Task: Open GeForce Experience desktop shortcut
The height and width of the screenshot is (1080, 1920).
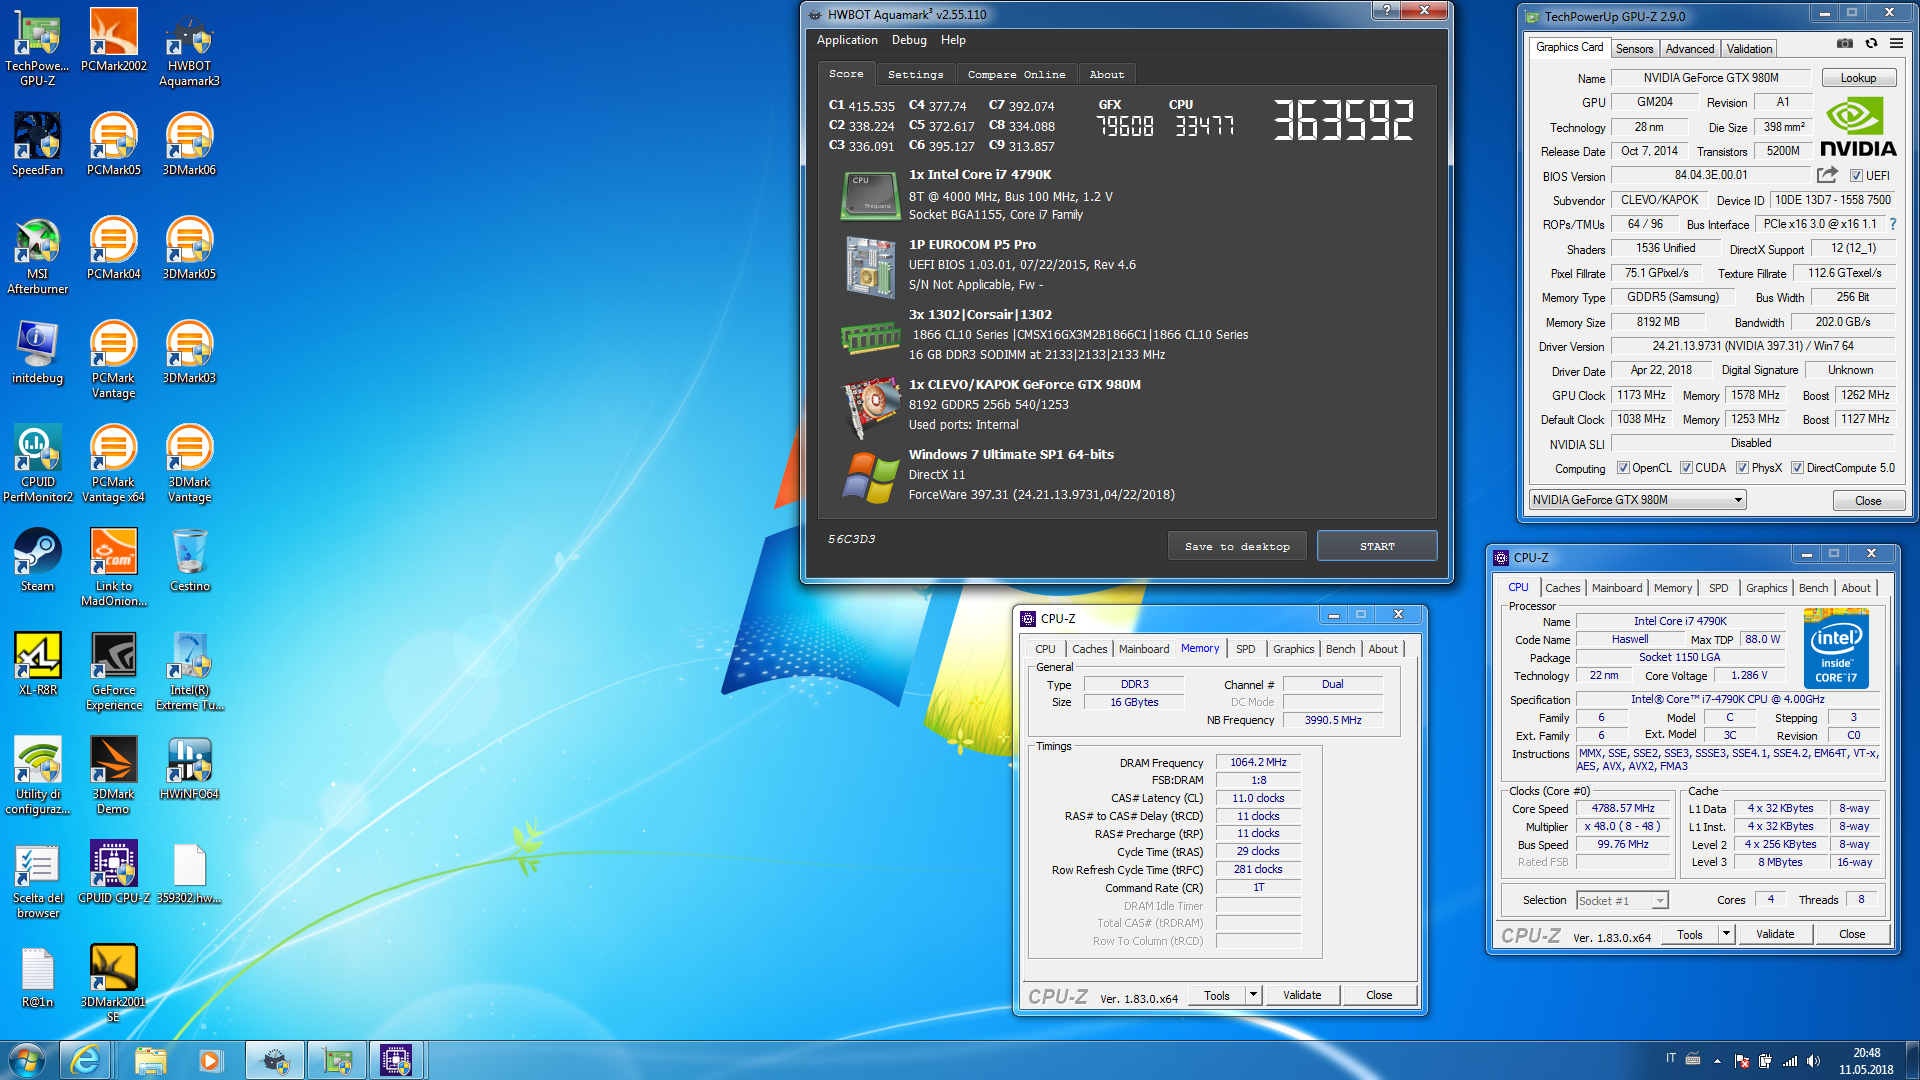Action: (113, 671)
